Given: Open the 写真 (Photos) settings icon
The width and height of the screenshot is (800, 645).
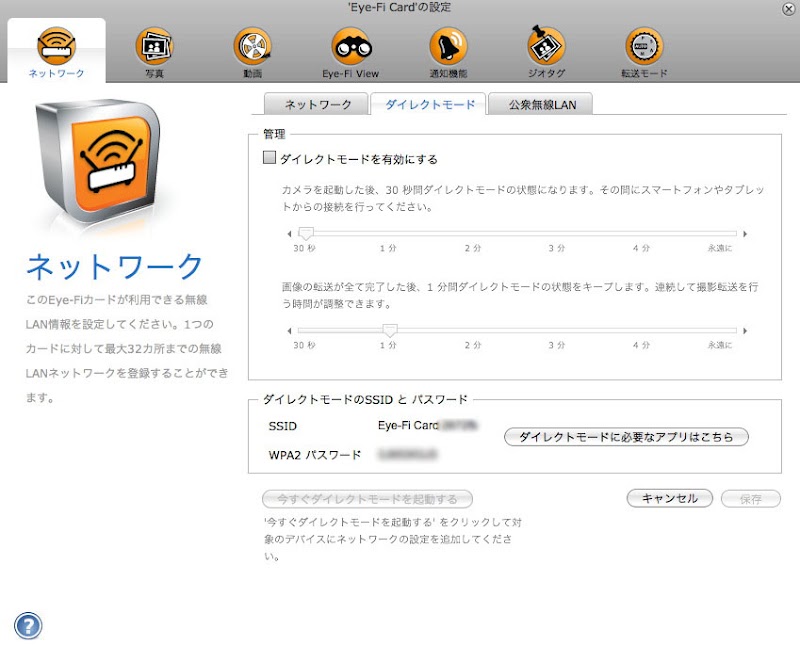Looking at the screenshot, I should (x=154, y=46).
